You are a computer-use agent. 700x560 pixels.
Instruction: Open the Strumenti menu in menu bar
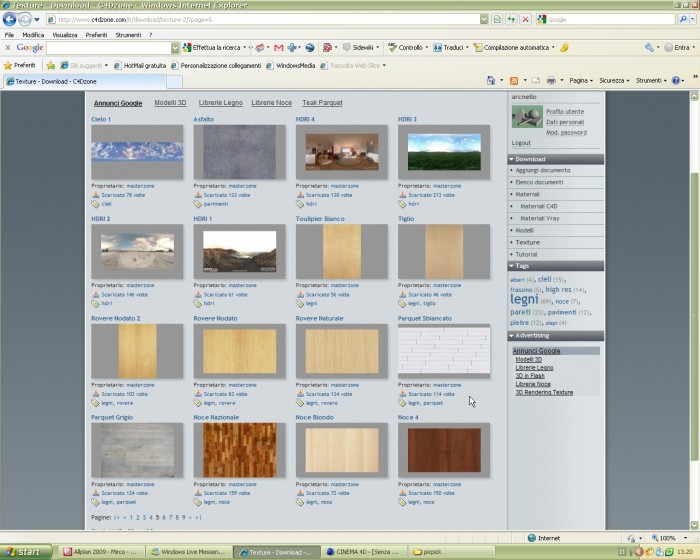pos(128,35)
